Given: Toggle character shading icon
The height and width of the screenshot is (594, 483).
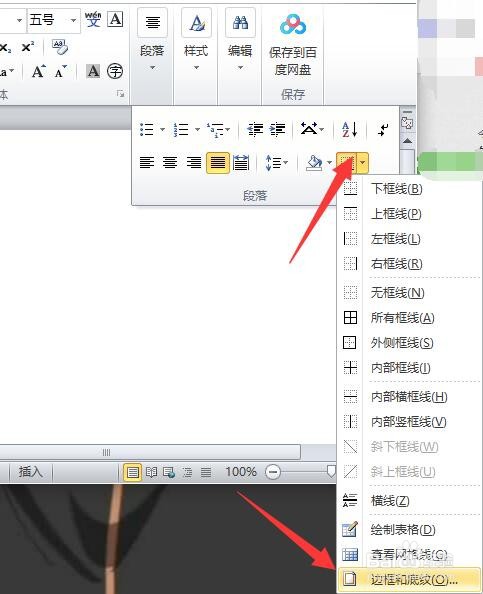Looking at the screenshot, I should coord(93,71).
